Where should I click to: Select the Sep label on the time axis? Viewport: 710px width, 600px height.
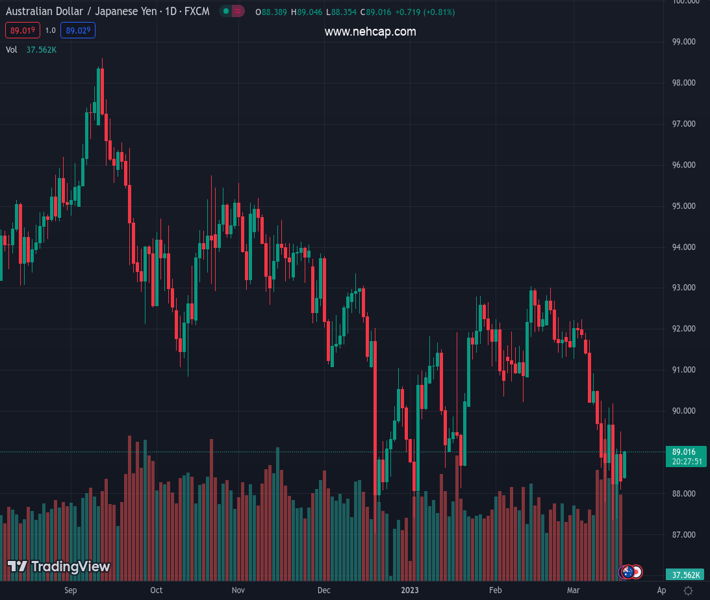coord(70,591)
